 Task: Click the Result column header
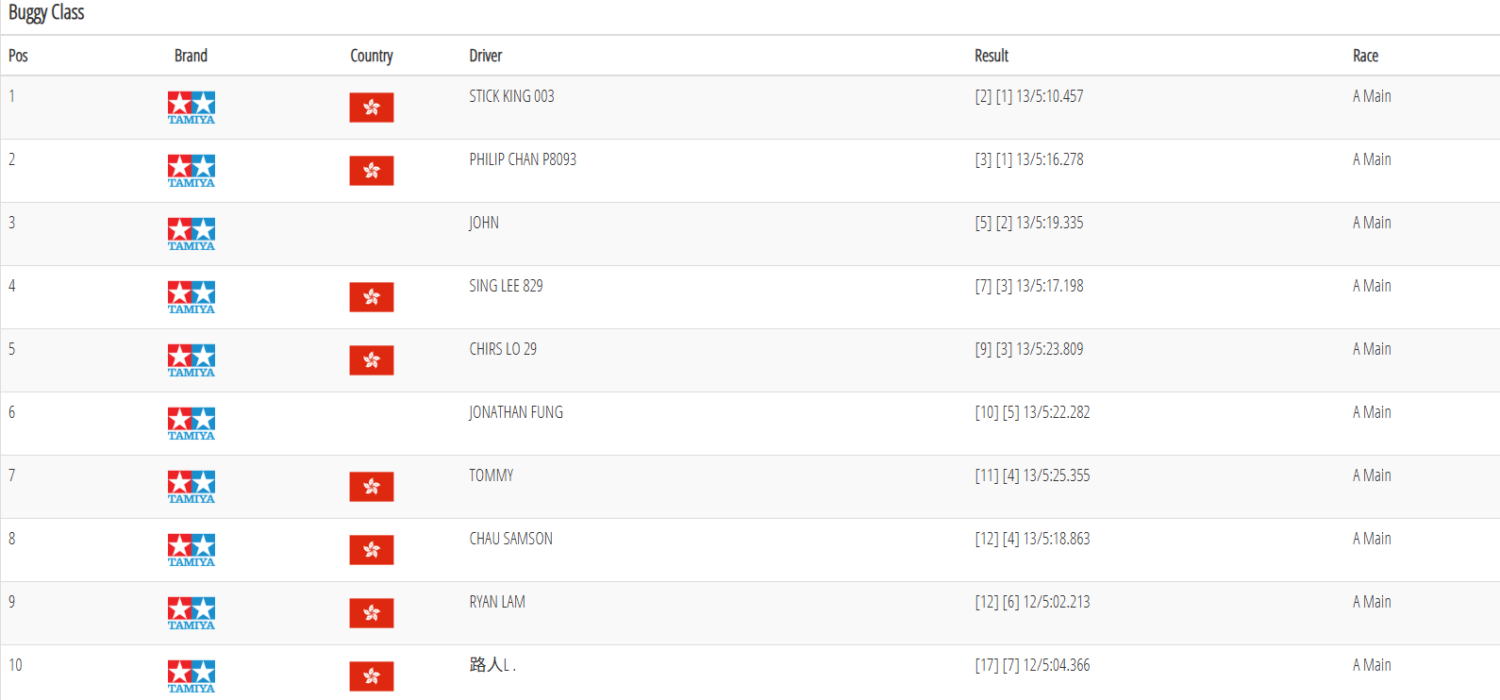tap(992, 56)
